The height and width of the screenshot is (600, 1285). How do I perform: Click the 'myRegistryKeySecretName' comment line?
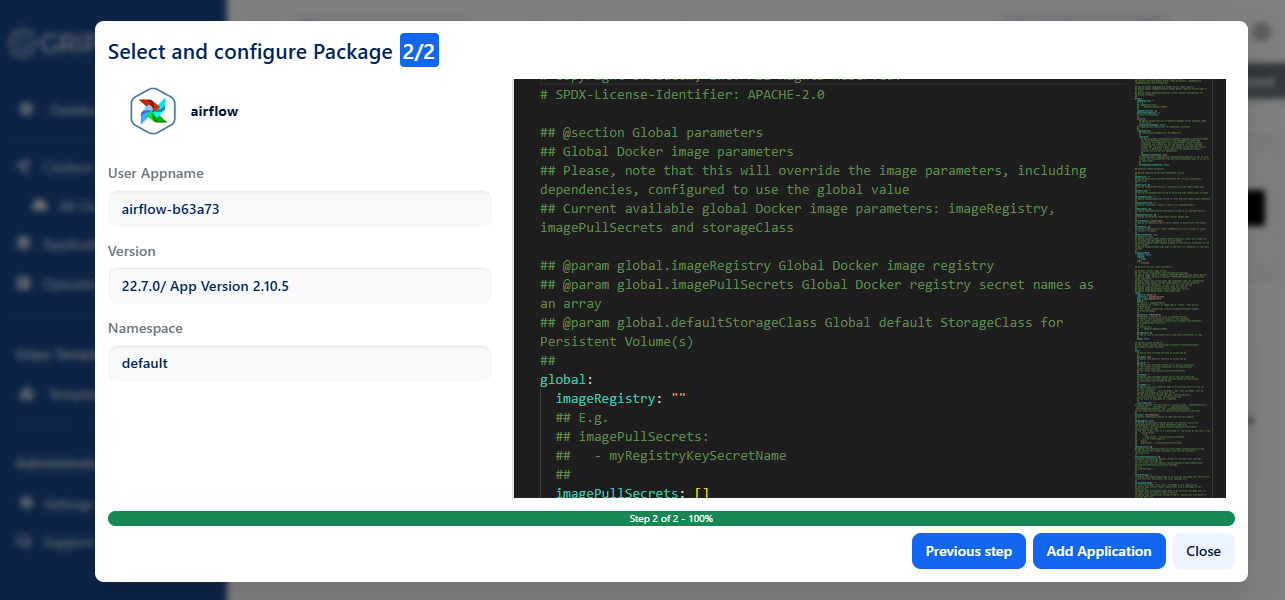point(671,456)
